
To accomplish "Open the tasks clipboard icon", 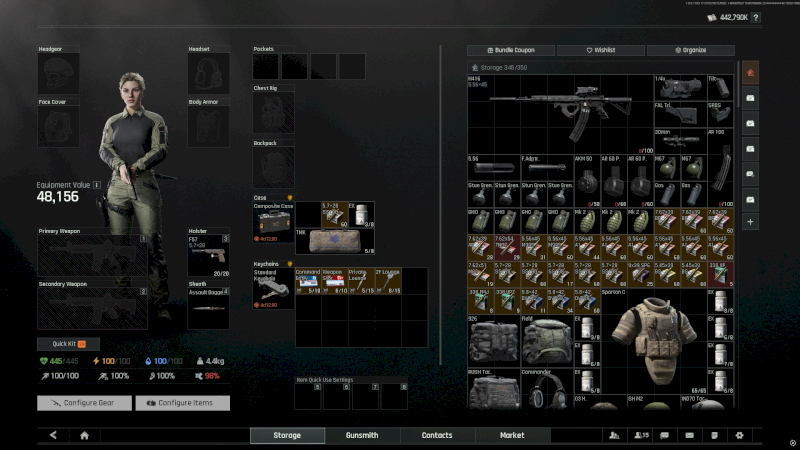I will 714,435.
